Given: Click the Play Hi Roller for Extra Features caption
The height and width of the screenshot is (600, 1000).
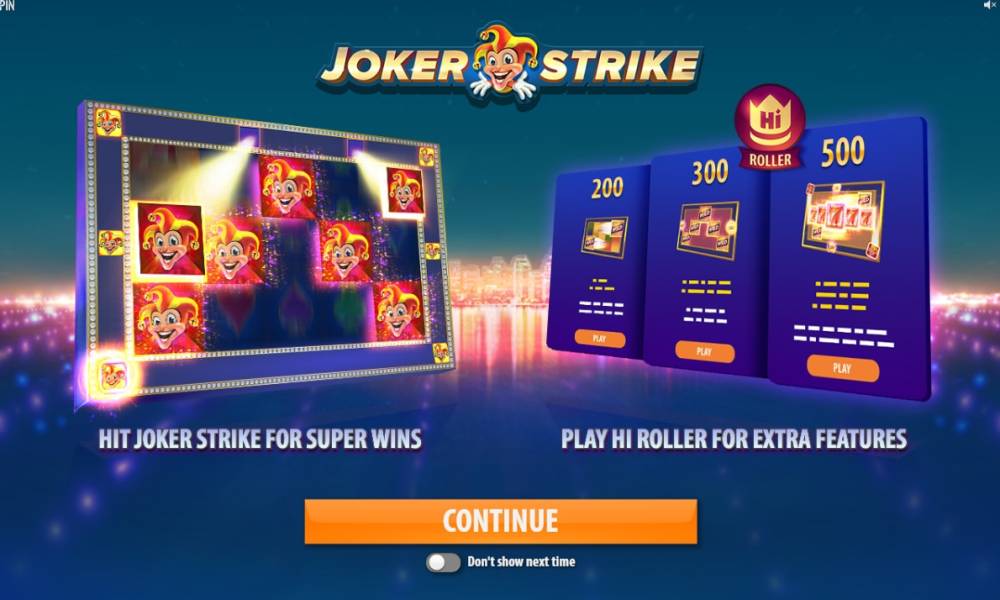Looking at the screenshot, I should click(x=734, y=439).
